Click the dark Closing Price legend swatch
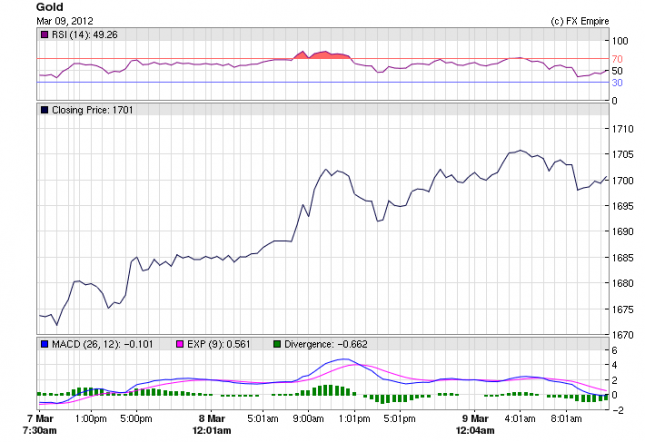Image resolution: width=645 pixels, height=442 pixels. [44, 110]
